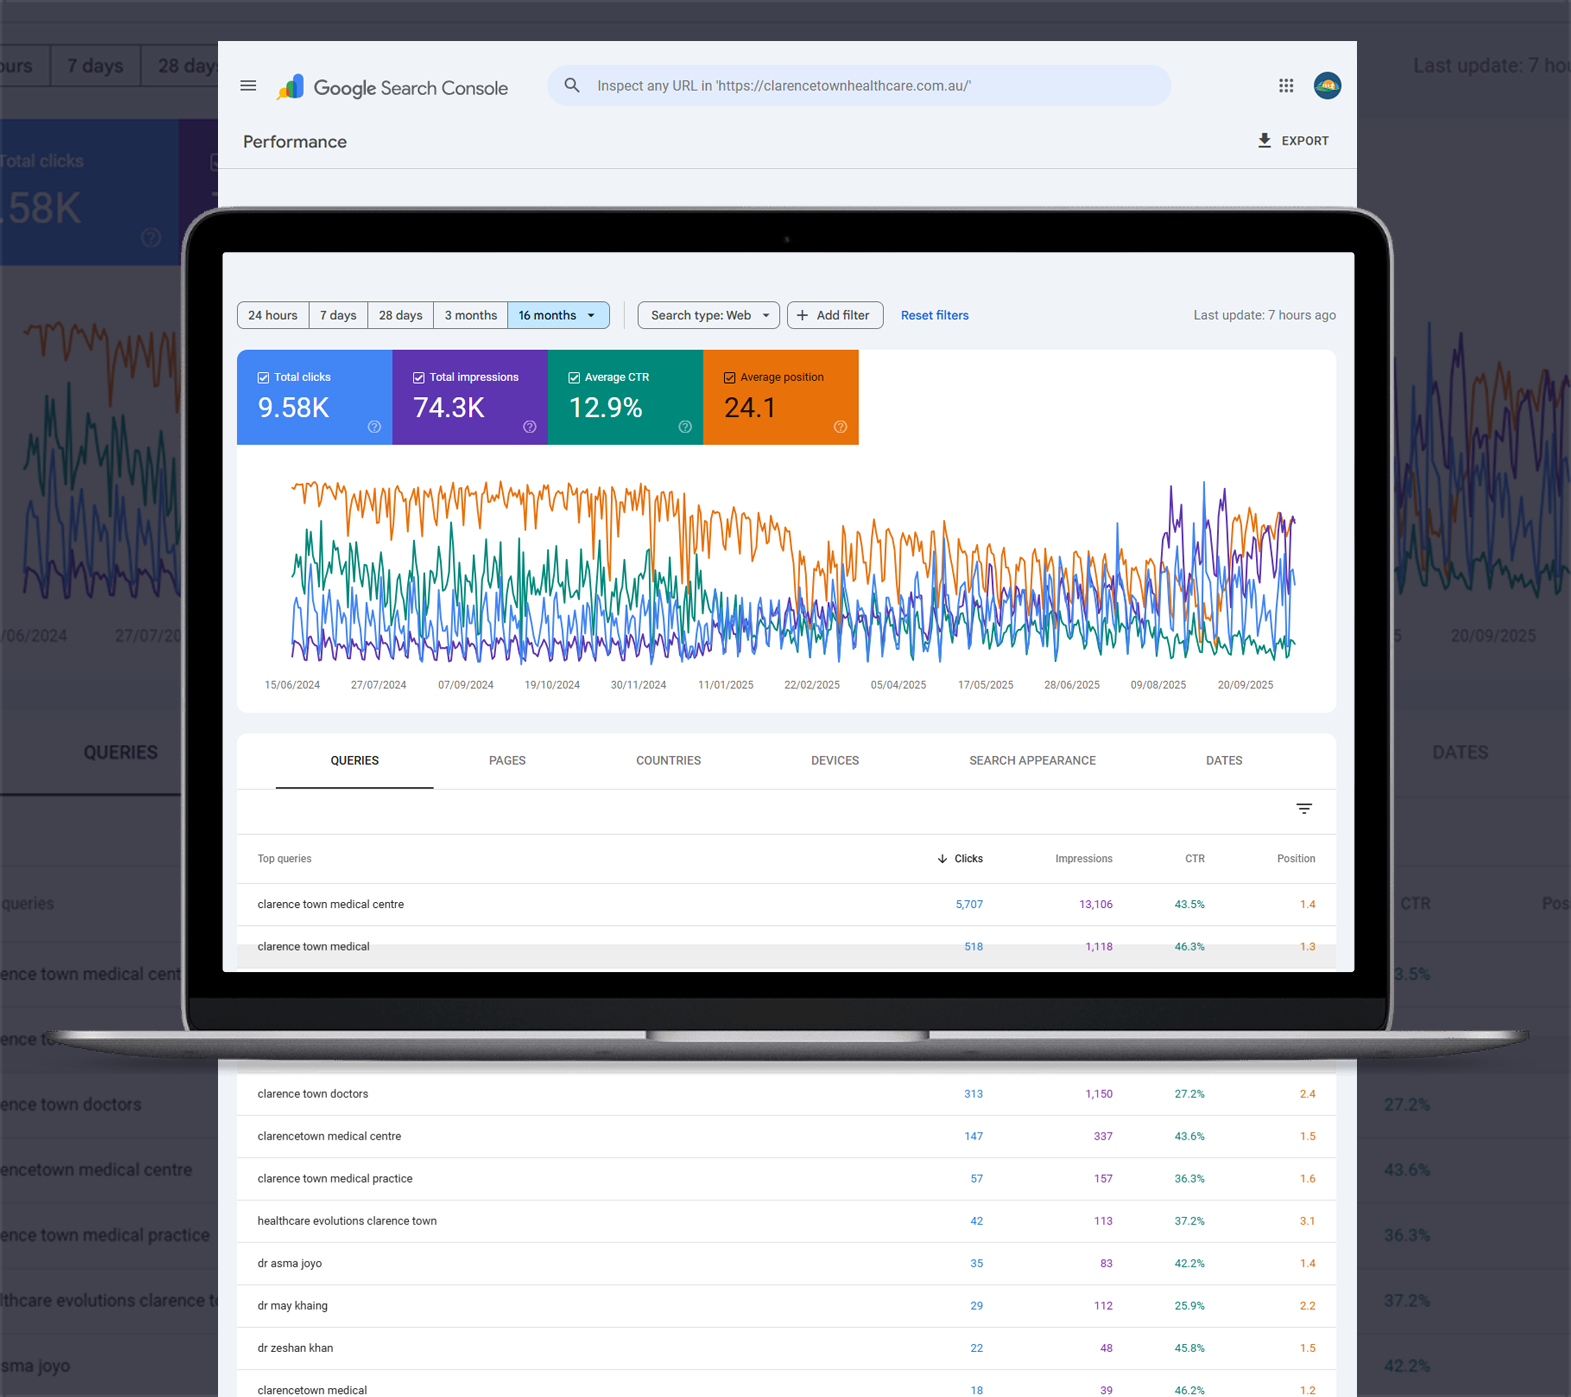This screenshot has height=1397, width=1571.
Task: Toggle the Average position checkbox
Action: click(729, 378)
